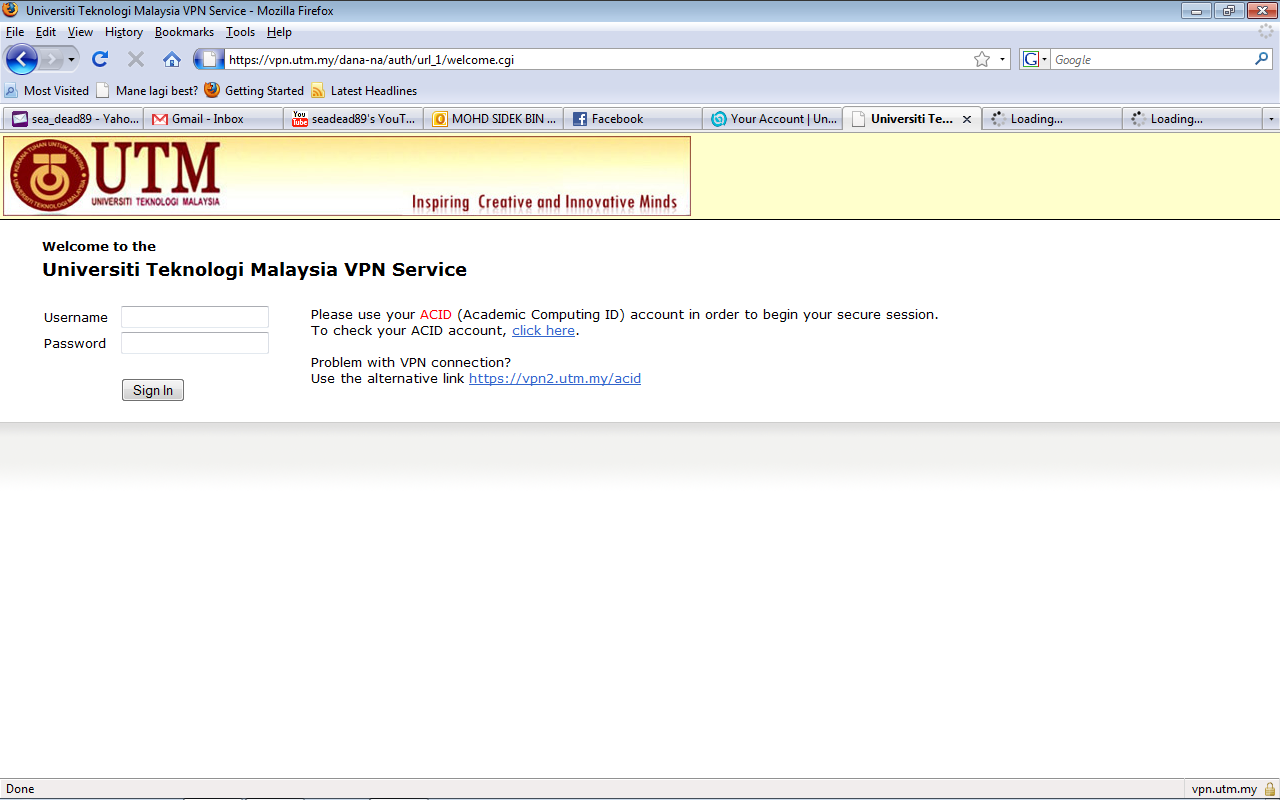This screenshot has height=800, width=1280.
Task: Bookmark this page with the star icon
Action: 982,59
